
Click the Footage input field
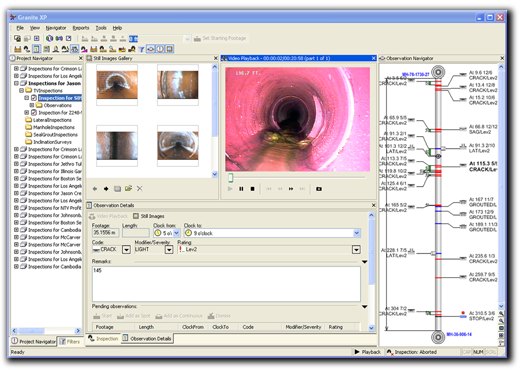click(x=105, y=233)
